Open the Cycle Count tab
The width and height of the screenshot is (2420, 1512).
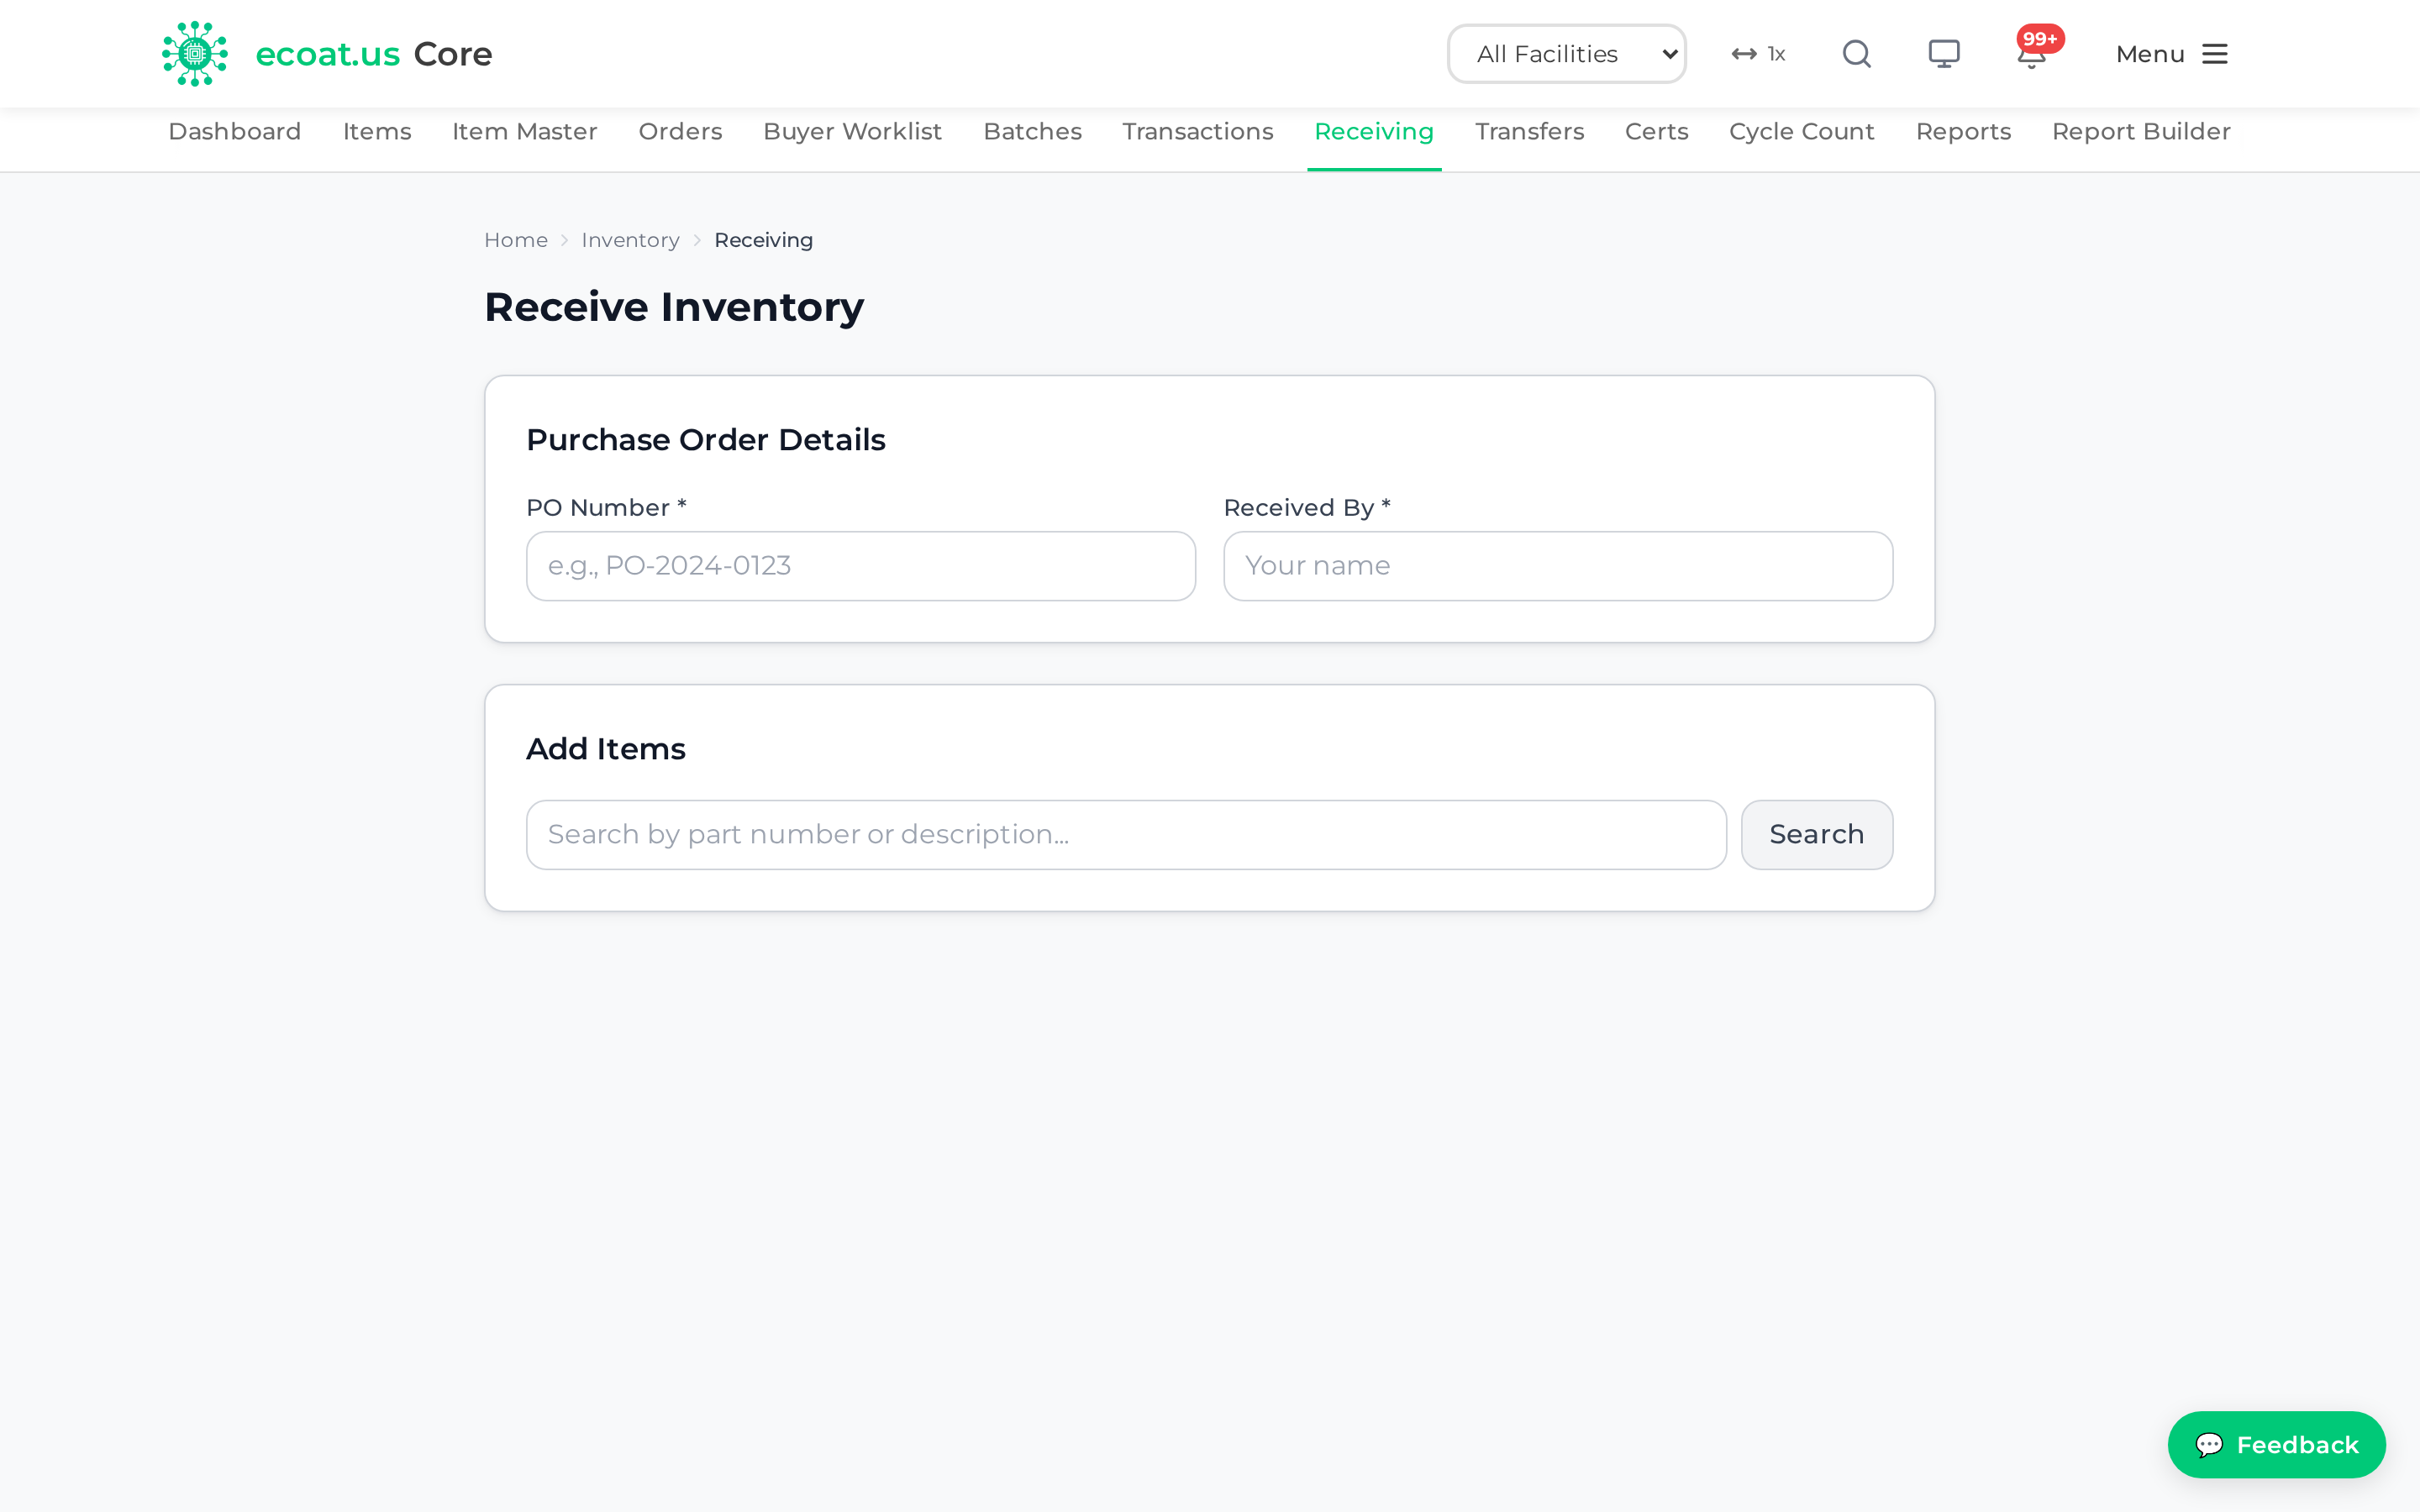pyautogui.click(x=1801, y=132)
